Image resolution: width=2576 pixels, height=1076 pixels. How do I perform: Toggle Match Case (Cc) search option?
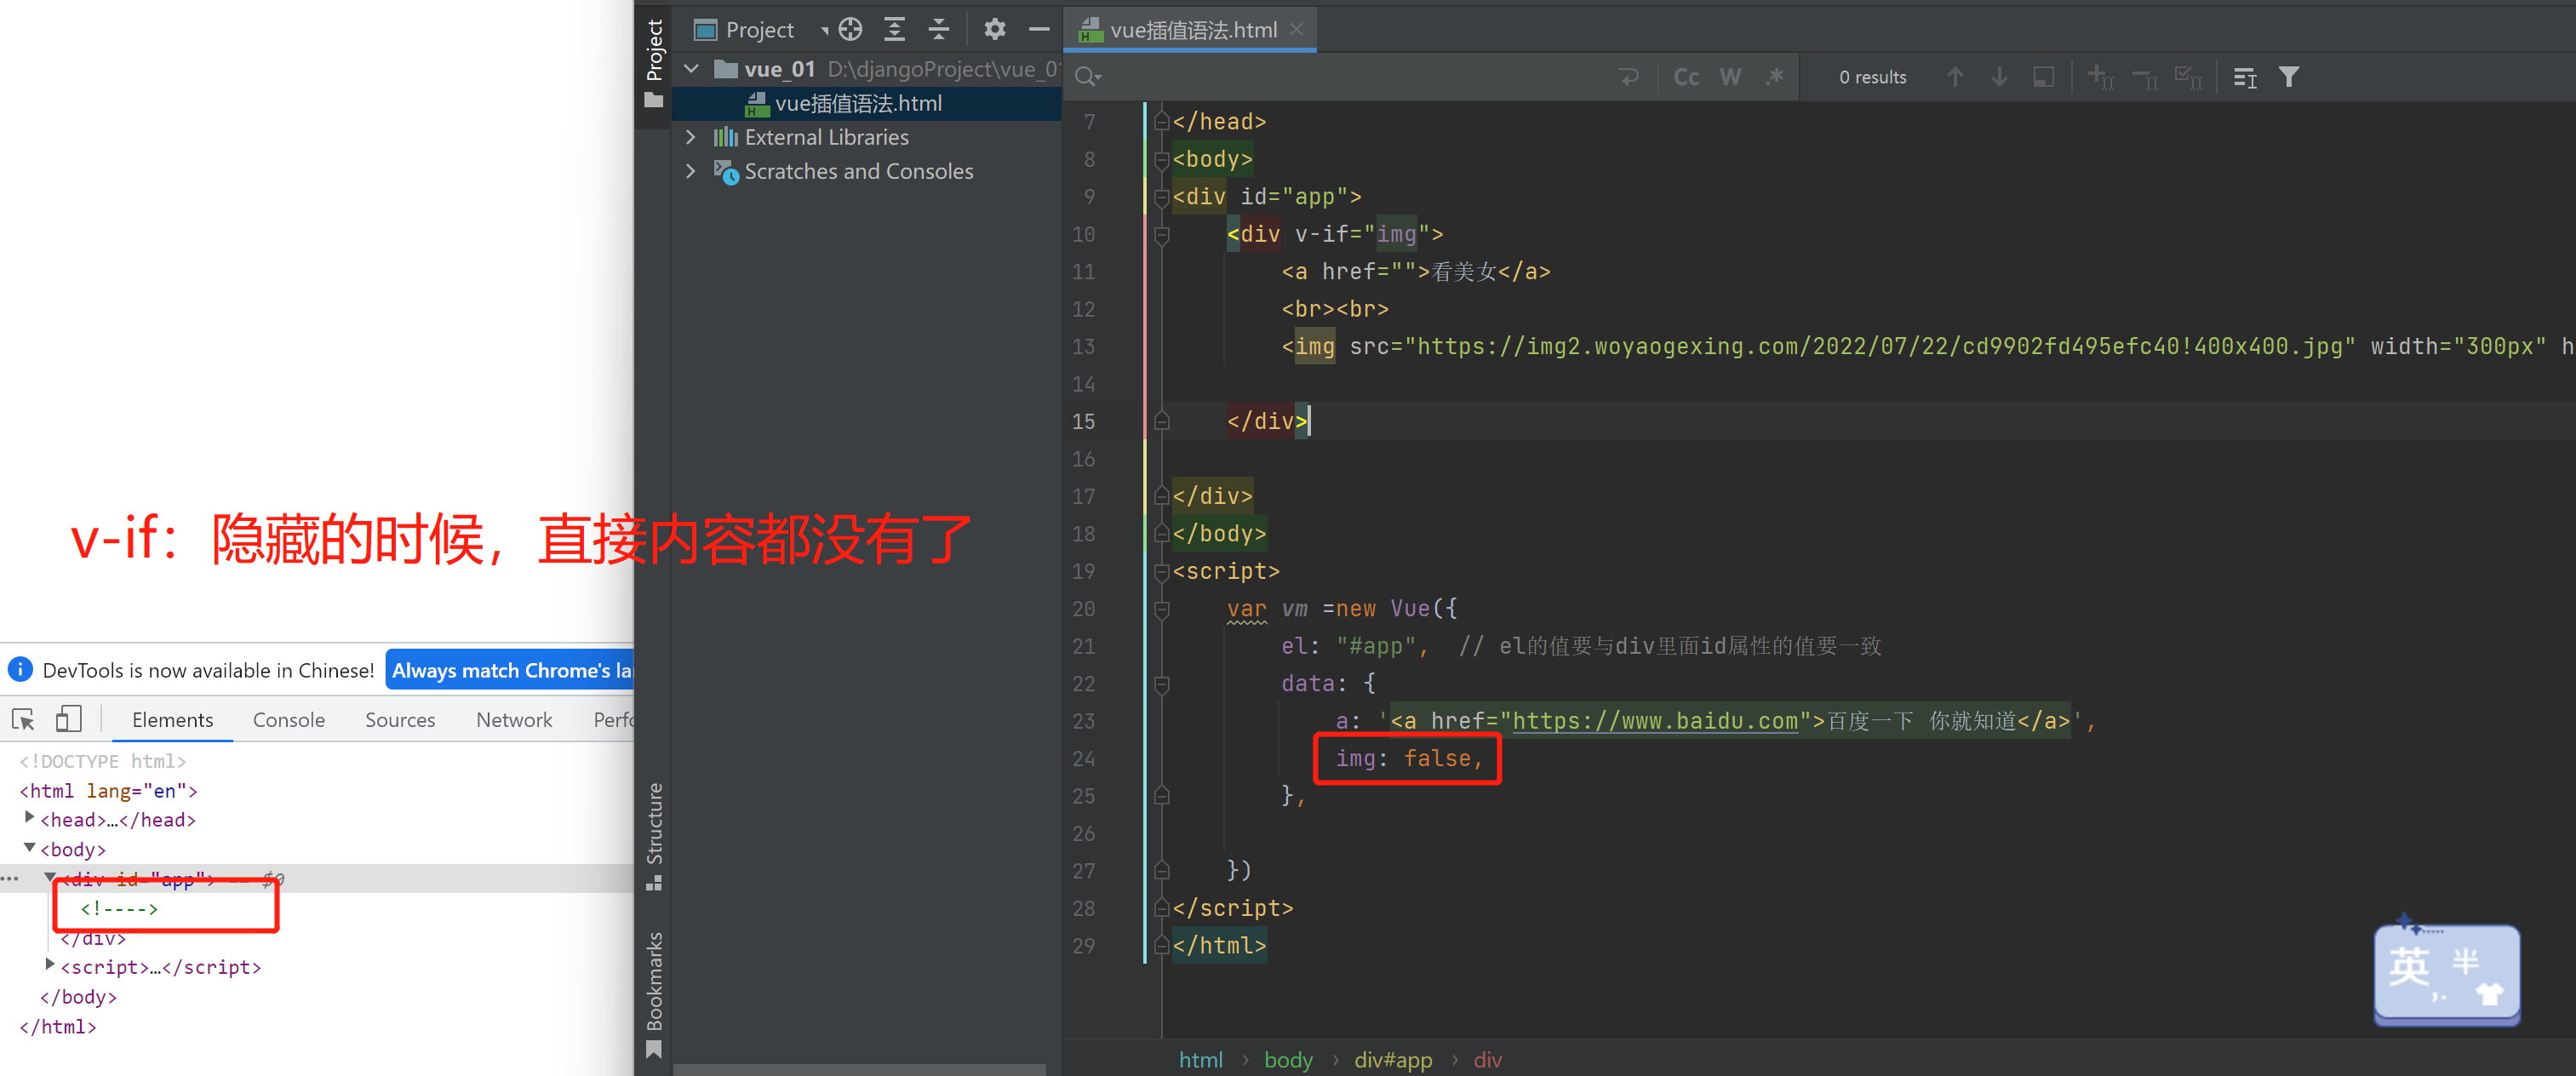tap(1686, 77)
